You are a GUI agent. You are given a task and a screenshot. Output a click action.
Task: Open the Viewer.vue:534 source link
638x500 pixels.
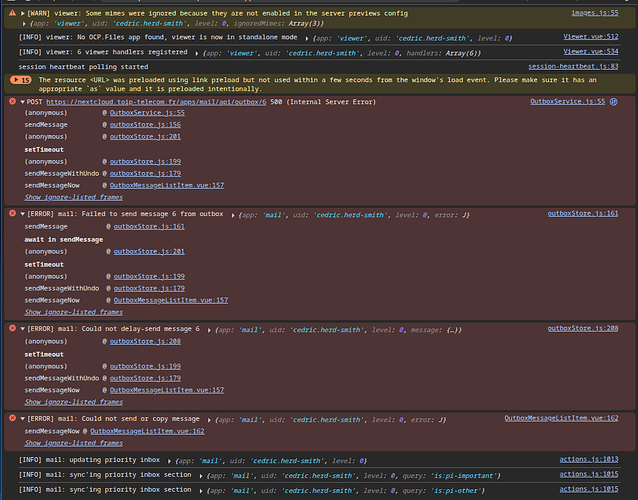pyautogui.click(x=590, y=51)
